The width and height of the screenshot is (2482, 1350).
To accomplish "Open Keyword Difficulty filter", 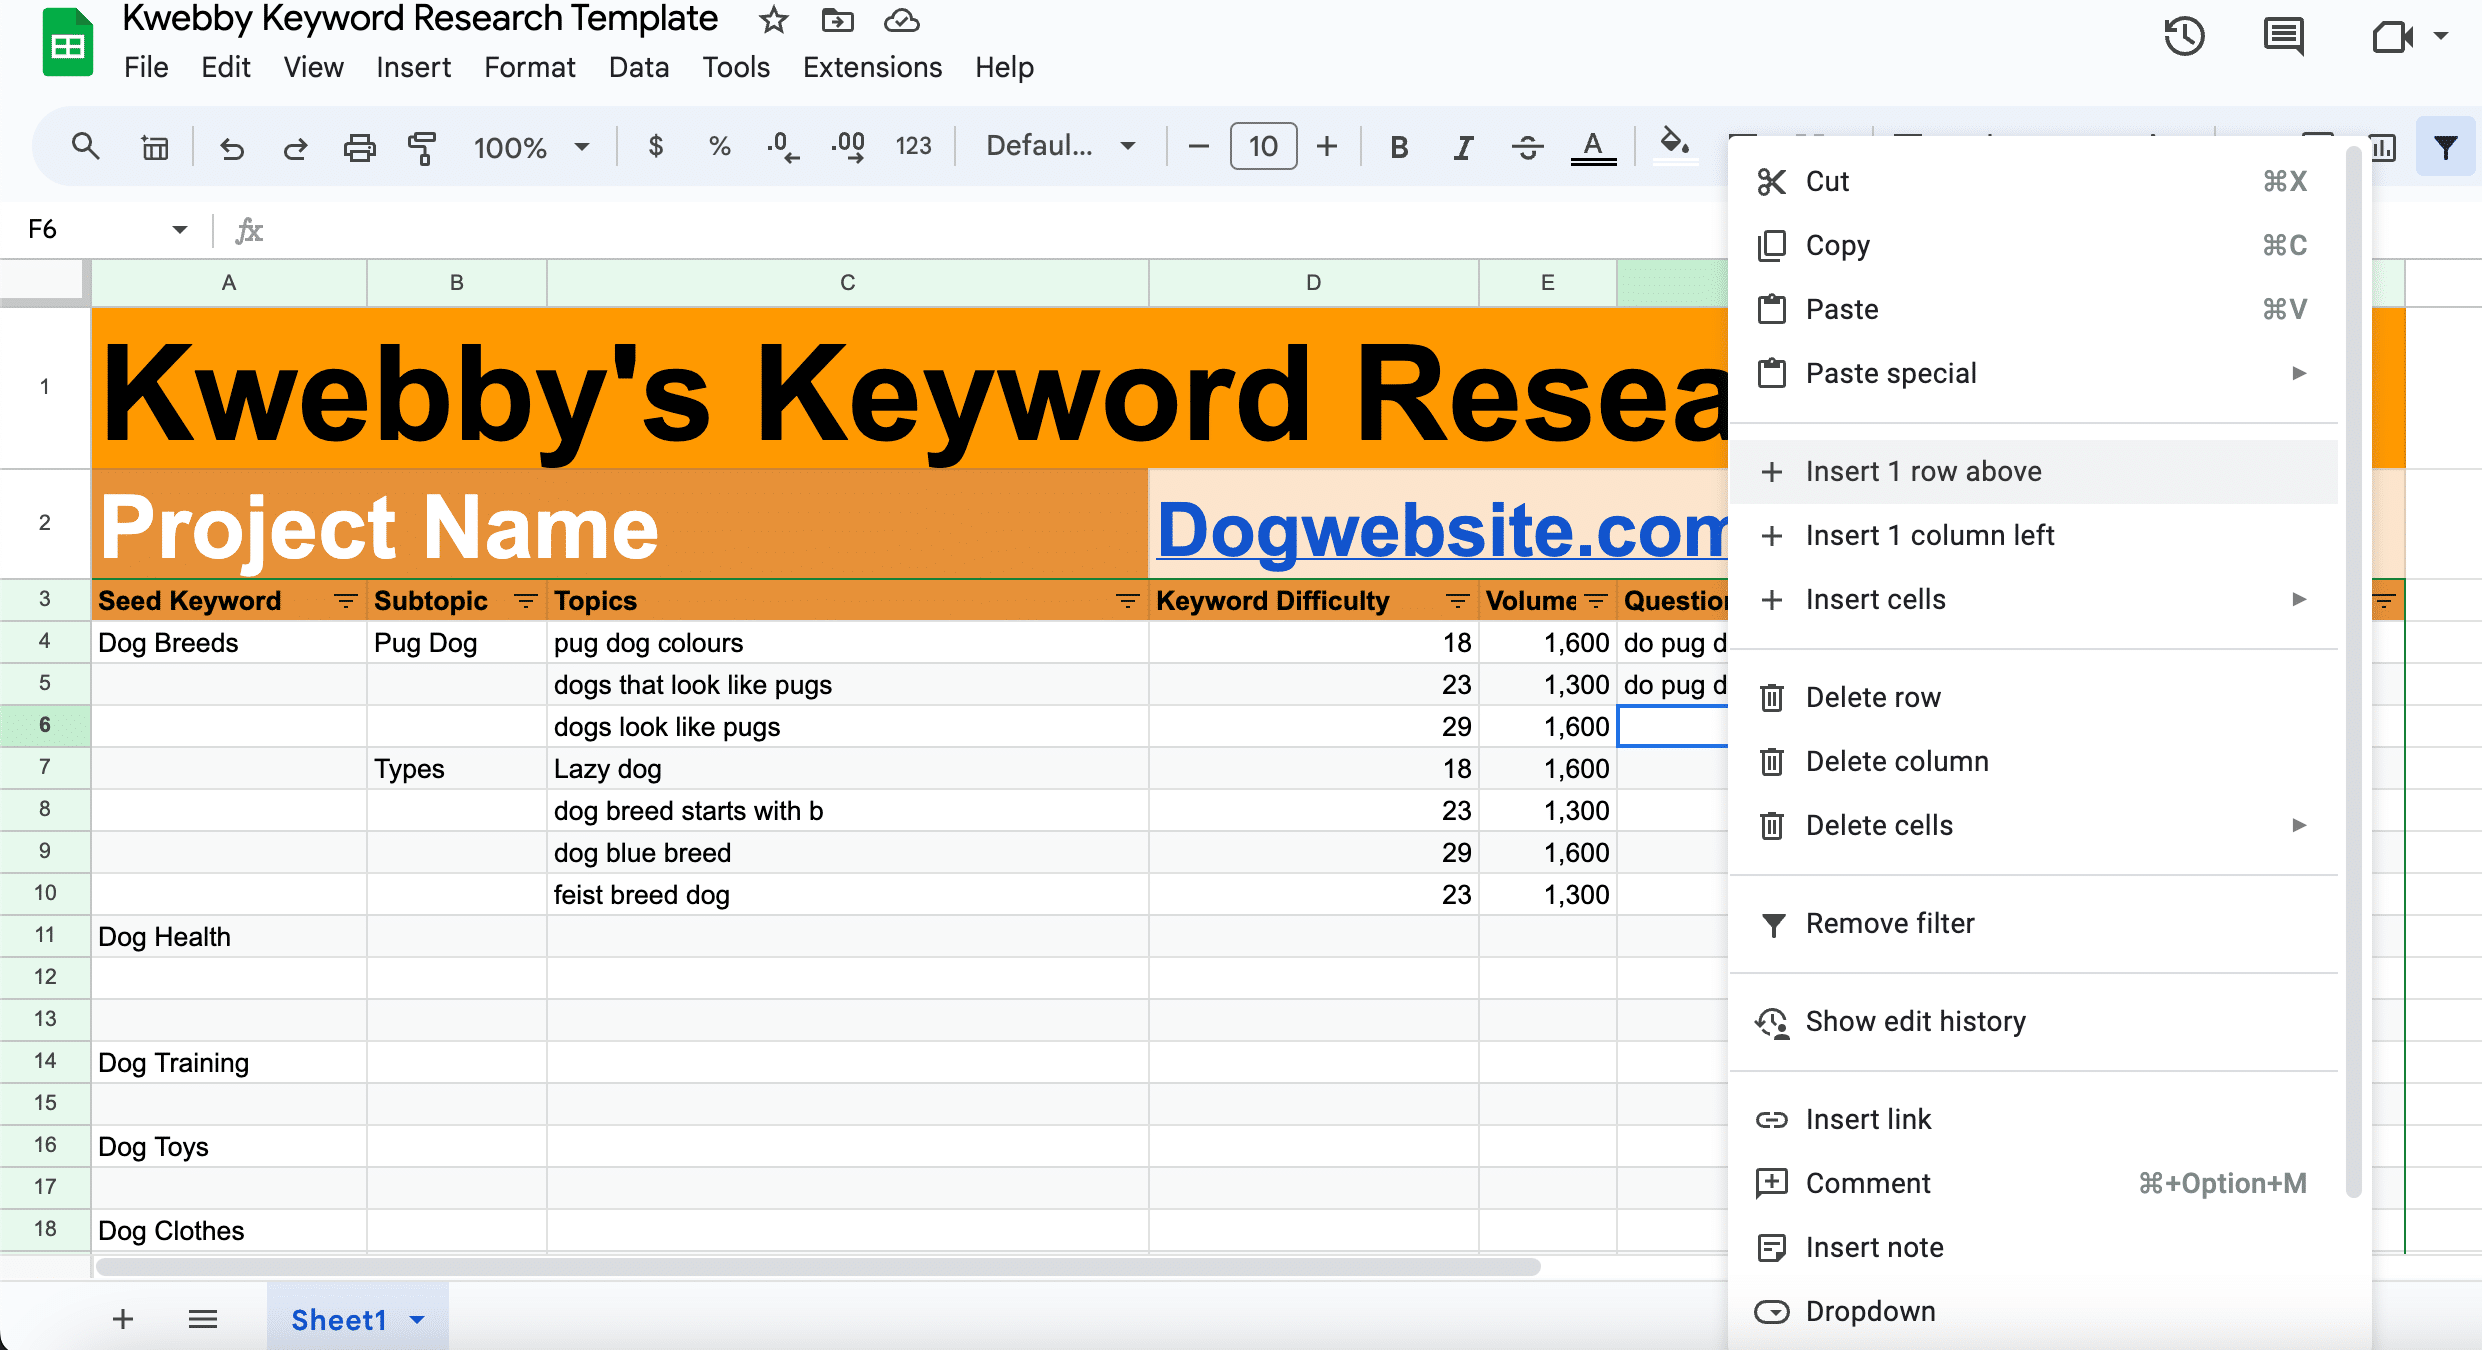I will [x=1458, y=601].
